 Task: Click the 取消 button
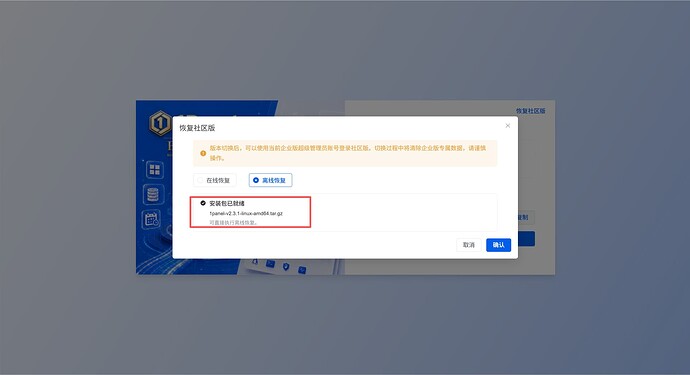click(x=469, y=245)
